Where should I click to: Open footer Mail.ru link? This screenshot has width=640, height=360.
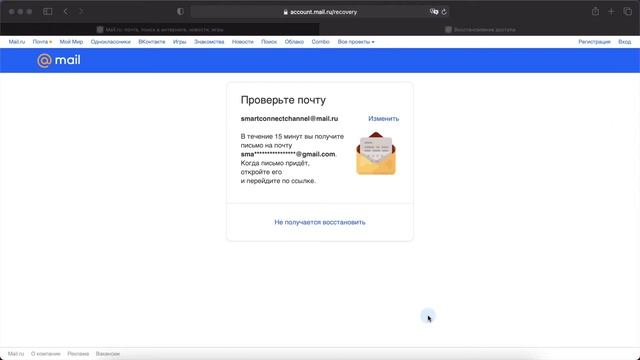click(16, 353)
